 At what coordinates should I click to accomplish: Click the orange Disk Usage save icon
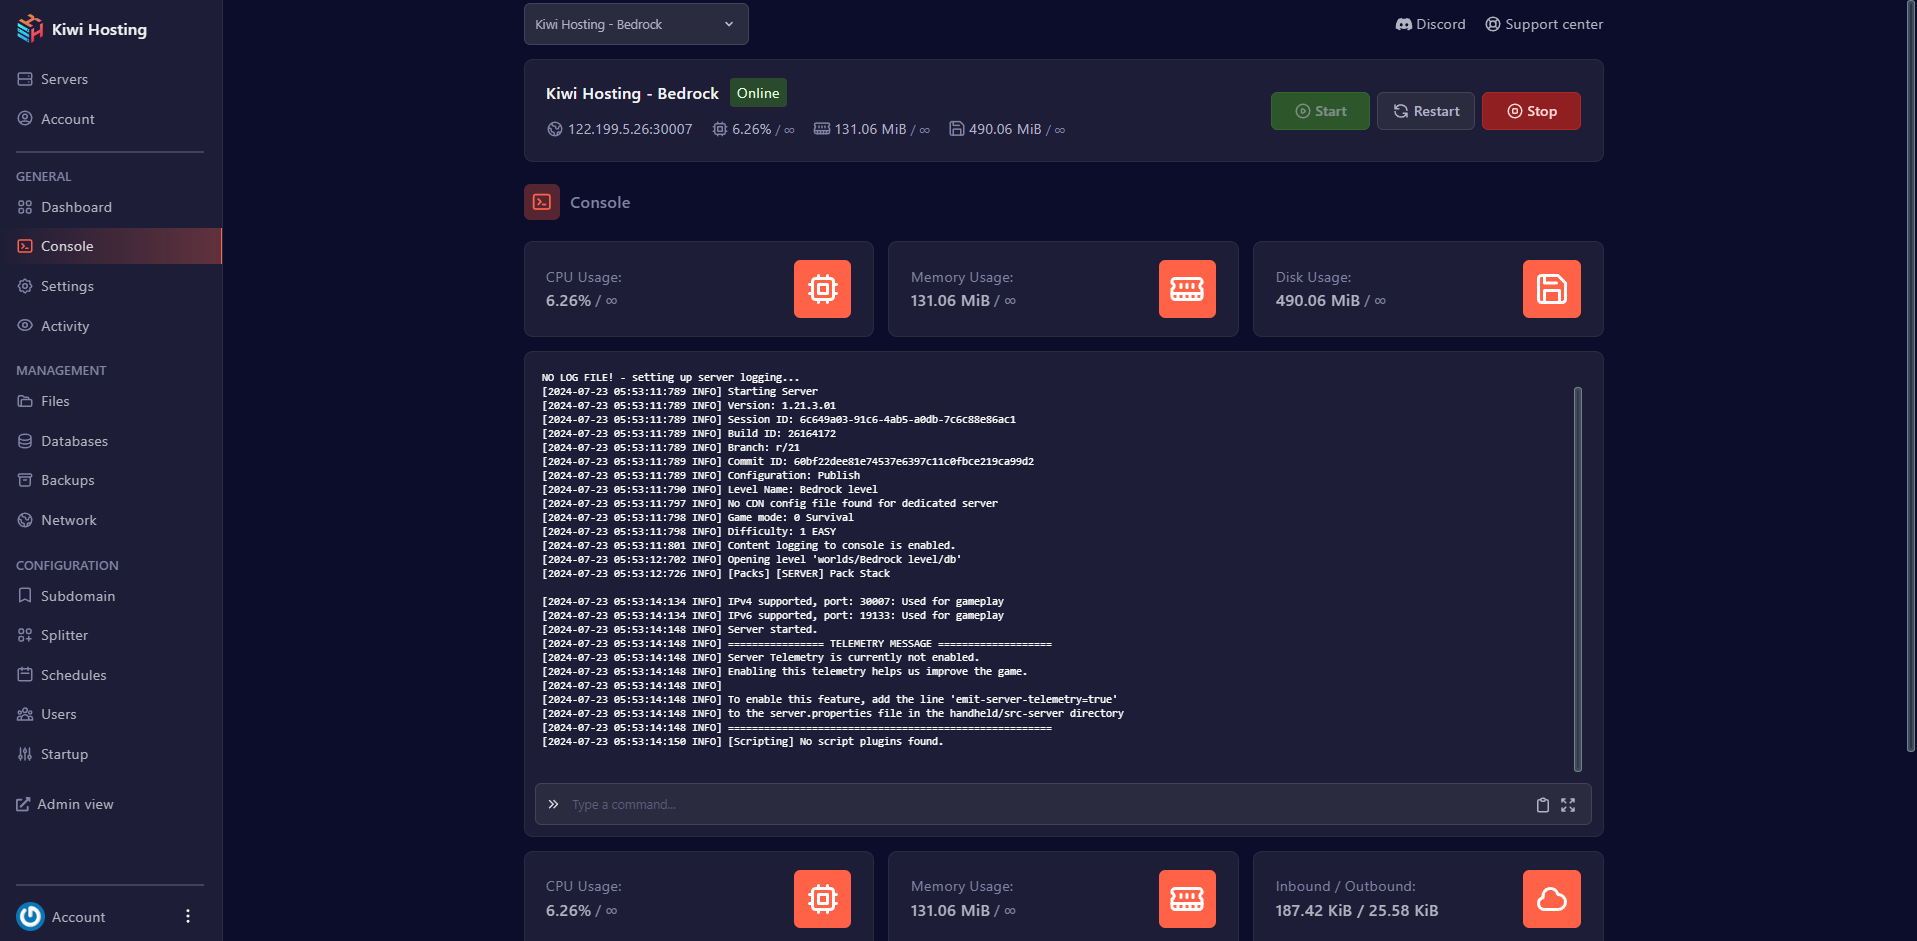[x=1551, y=289]
